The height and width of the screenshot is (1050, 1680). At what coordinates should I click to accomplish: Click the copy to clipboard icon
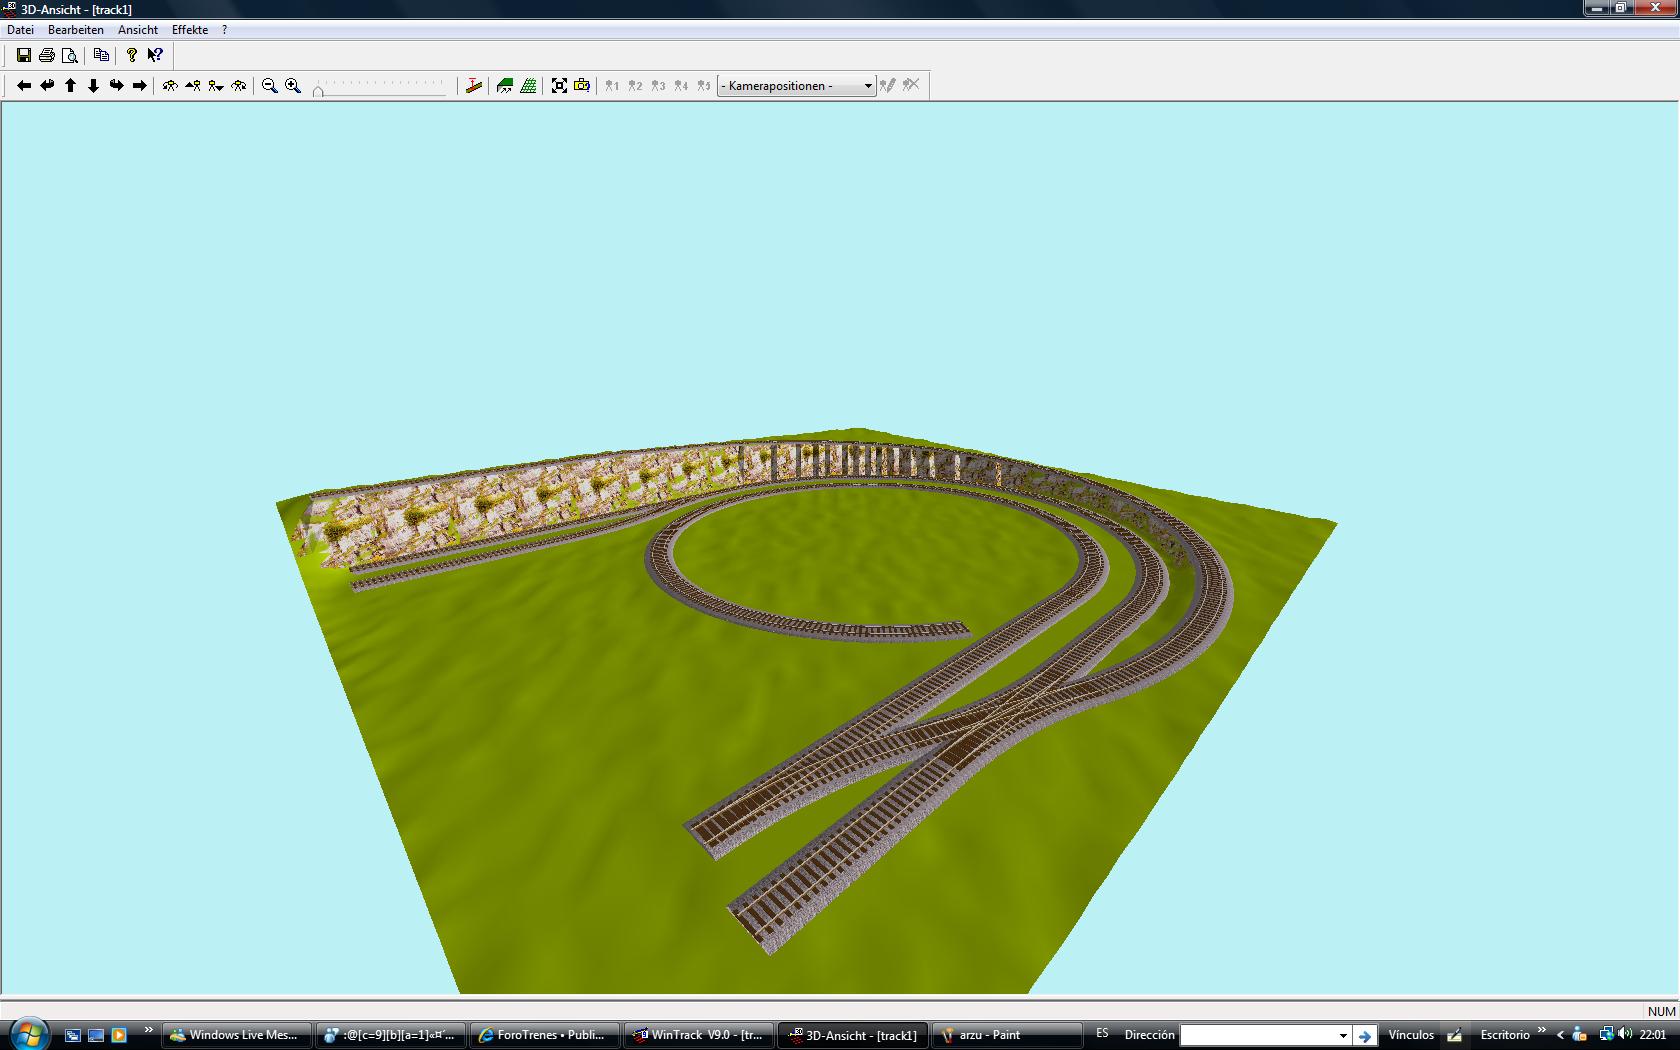point(101,56)
